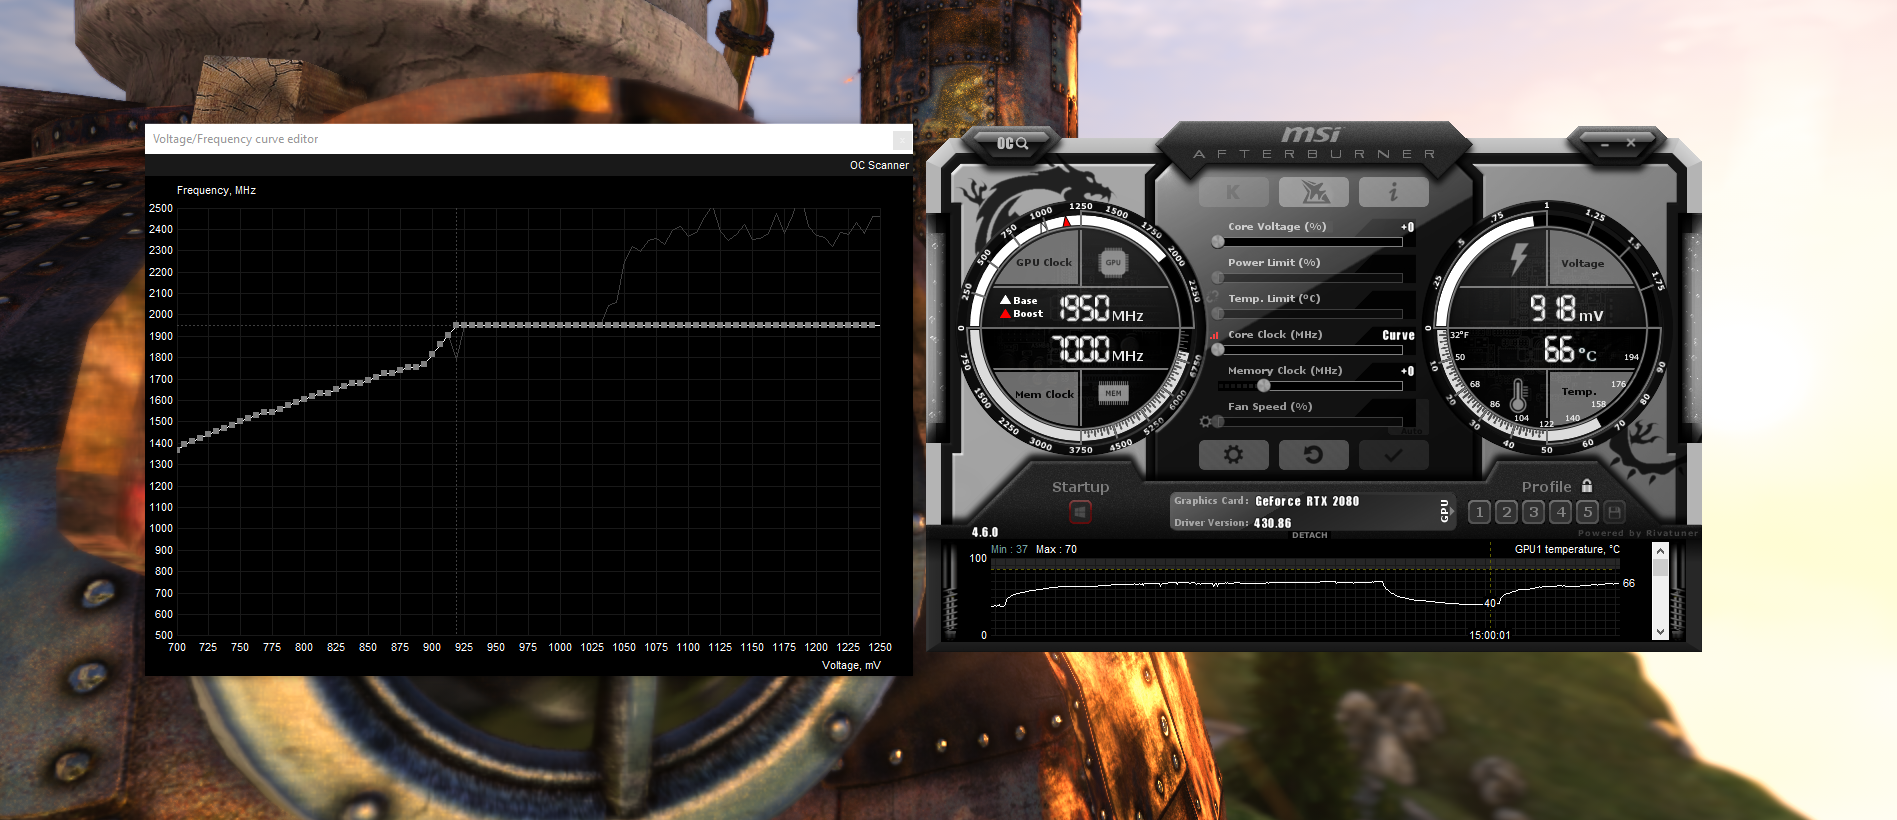Viewport: 1897px width, 820px height.
Task: Click the +0 value beside Memory Clock
Action: point(1407,371)
